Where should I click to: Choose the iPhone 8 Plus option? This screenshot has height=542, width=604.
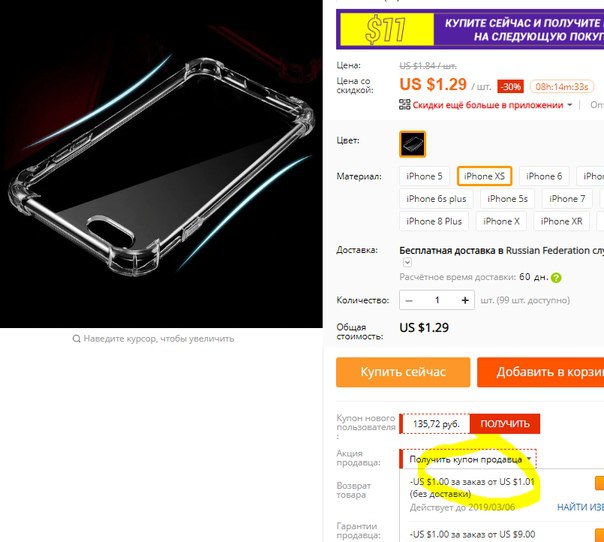tap(434, 221)
